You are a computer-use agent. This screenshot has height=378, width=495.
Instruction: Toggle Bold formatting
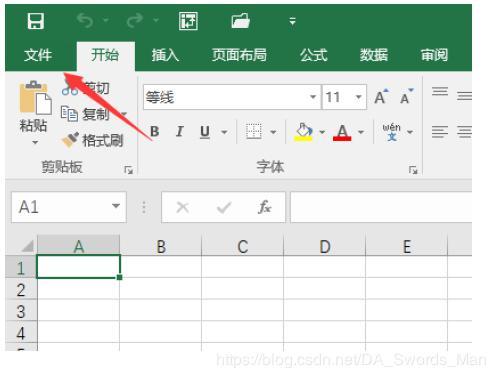tap(155, 132)
